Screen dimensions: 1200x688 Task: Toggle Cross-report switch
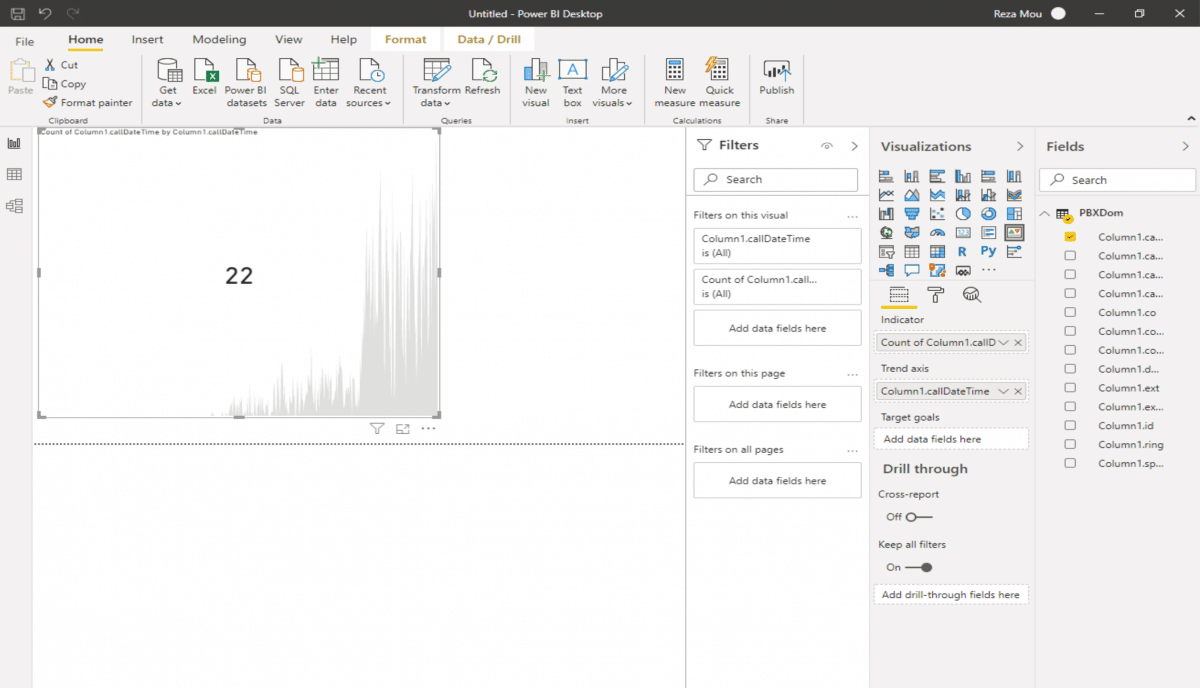pos(918,517)
